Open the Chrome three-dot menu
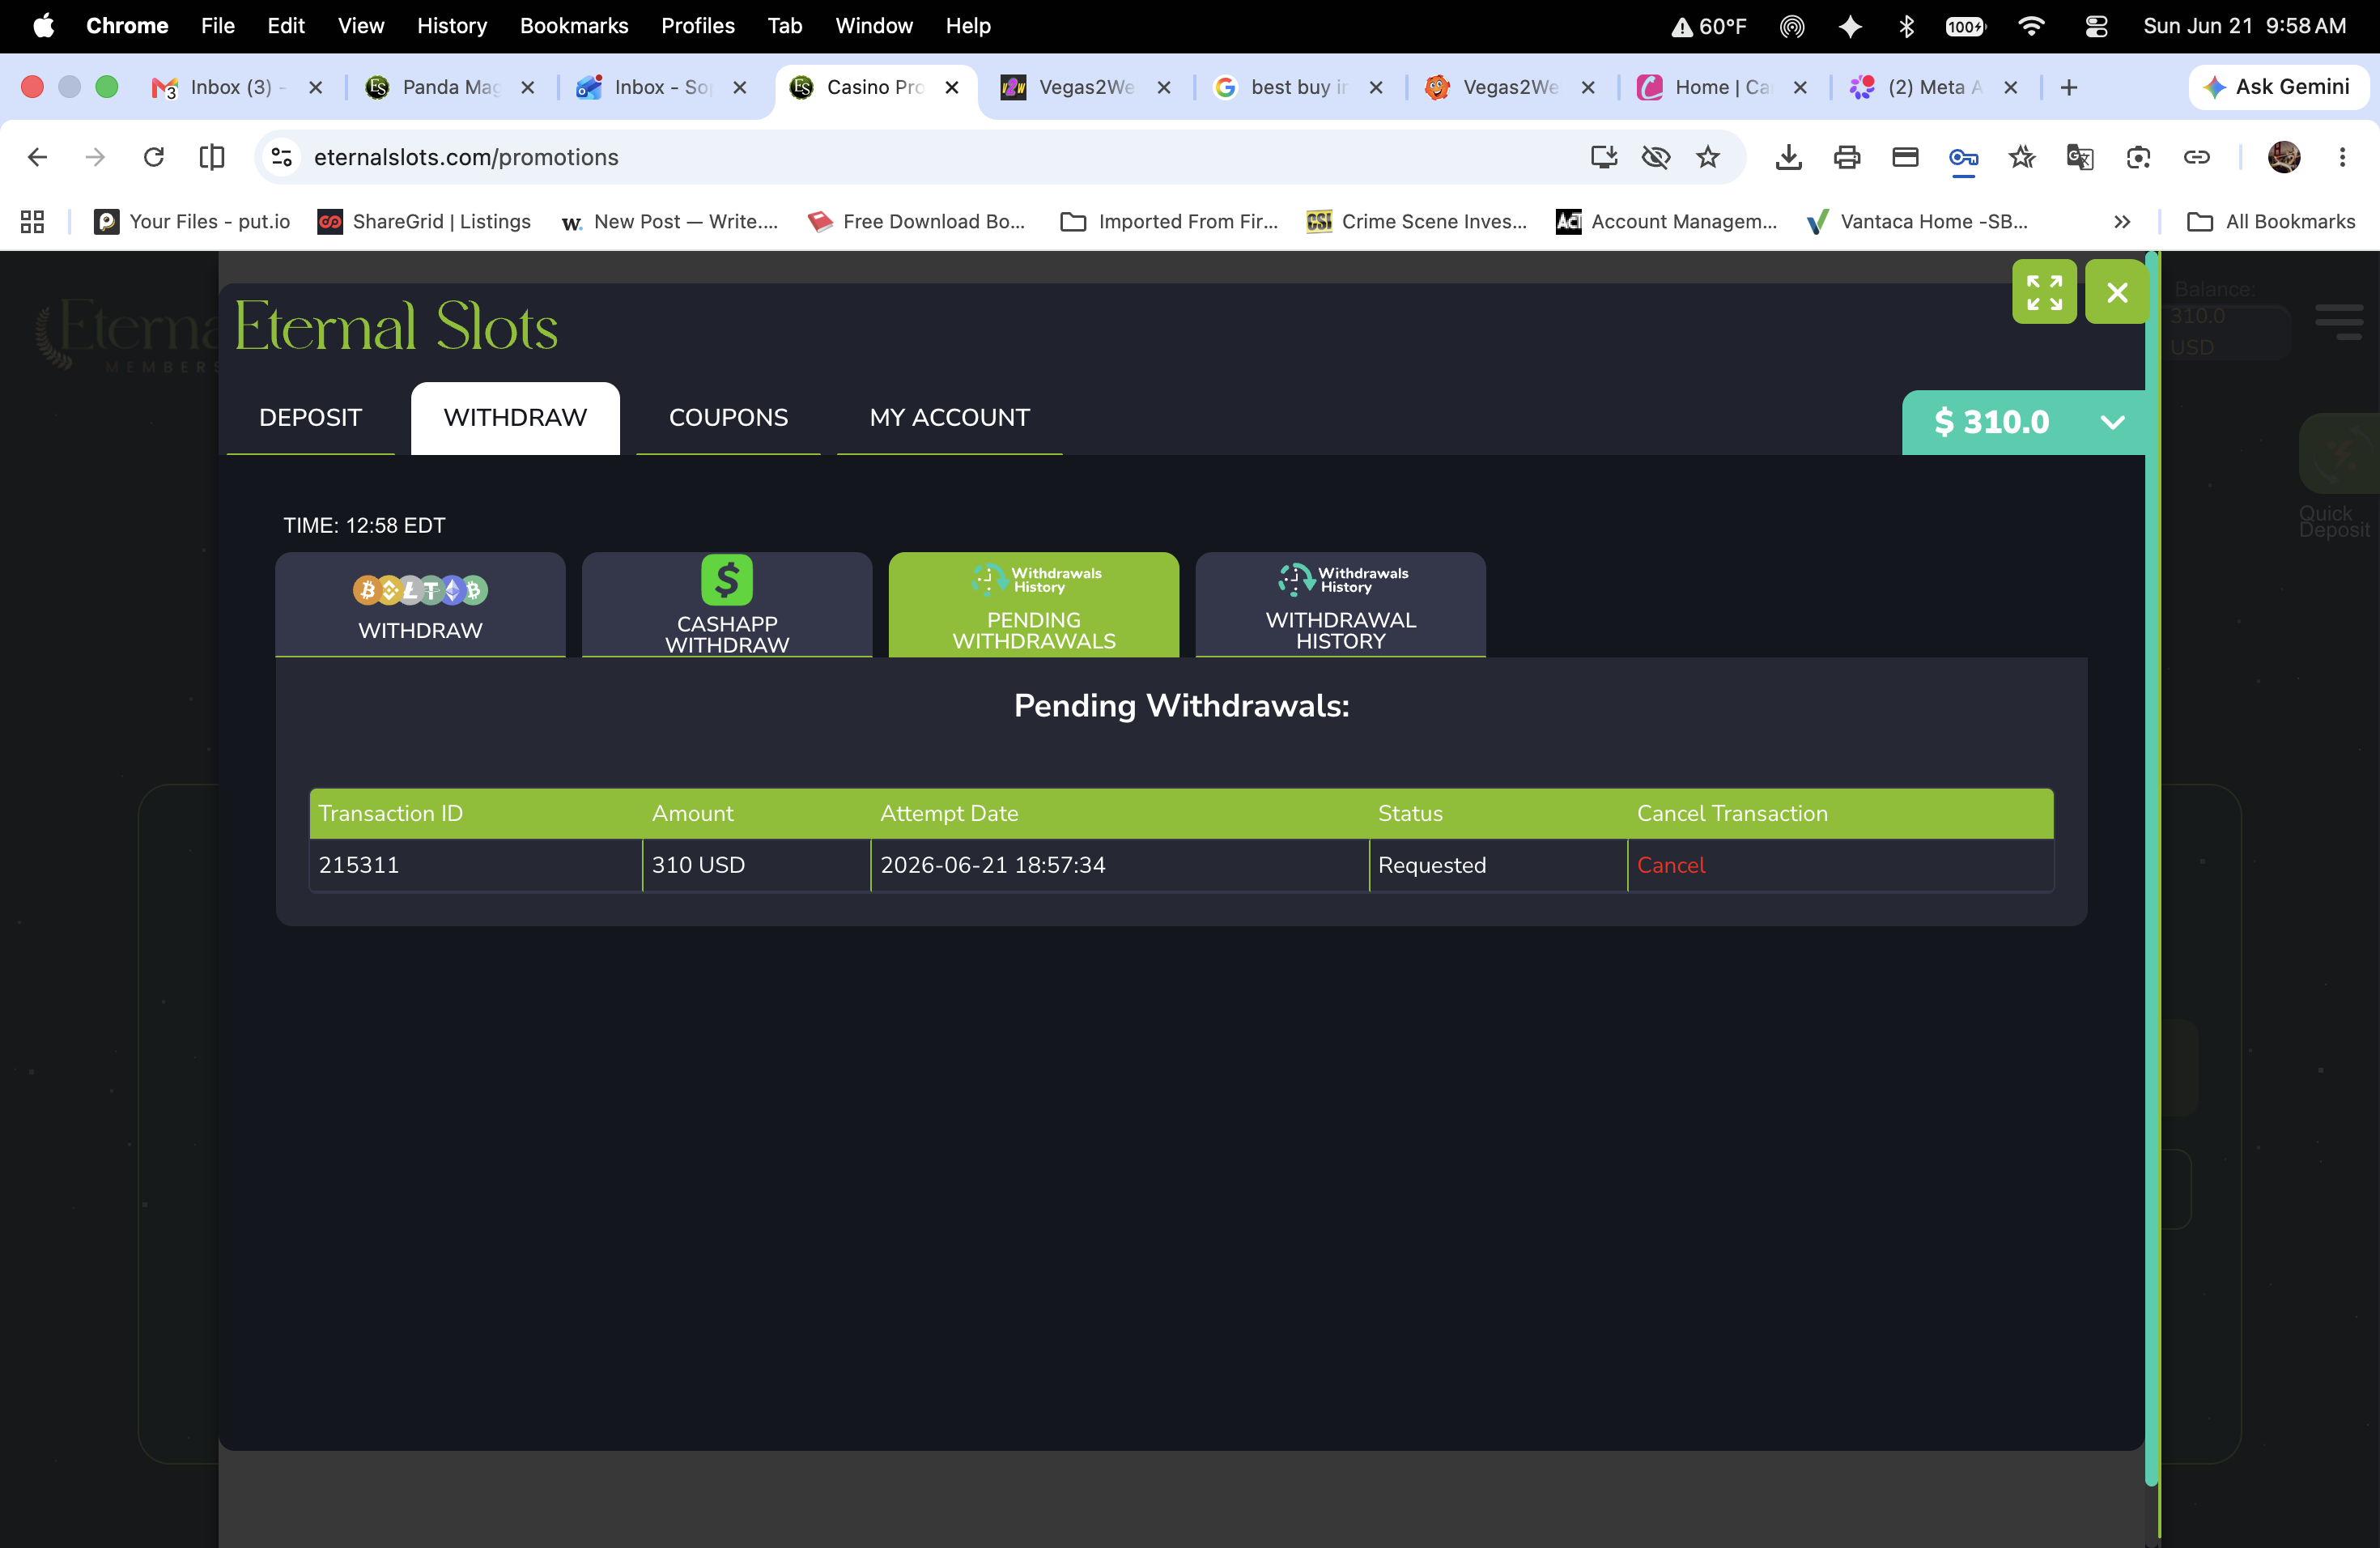This screenshot has width=2380, height=1548. pos(2342,157)
